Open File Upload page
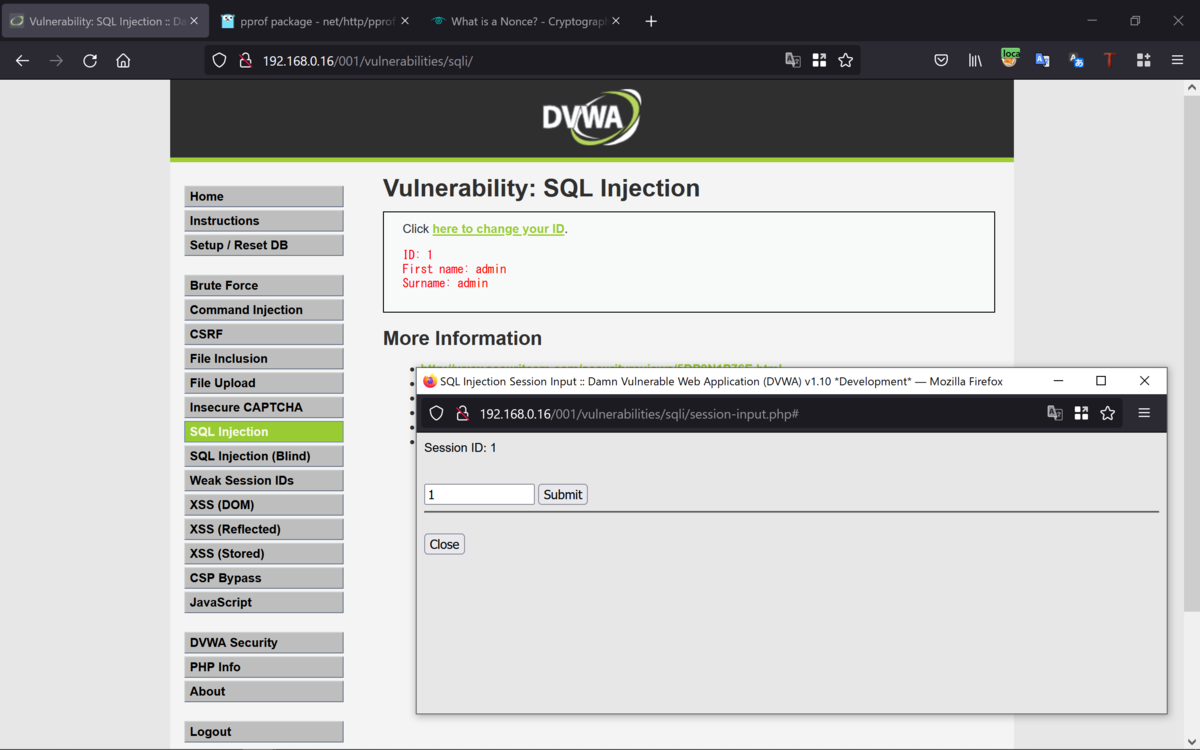The width and height of the screenshot is (1200, 750). pos(264,383)
